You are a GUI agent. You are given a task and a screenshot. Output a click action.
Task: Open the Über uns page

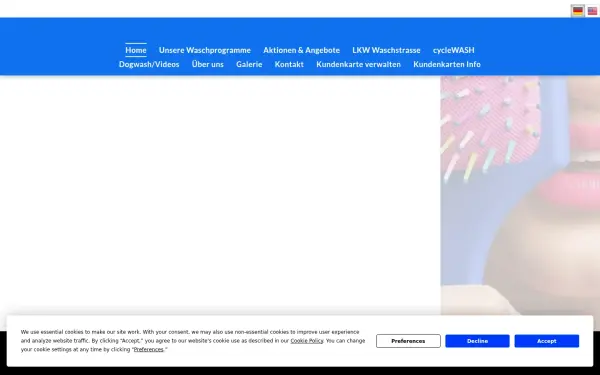point(207,64)
